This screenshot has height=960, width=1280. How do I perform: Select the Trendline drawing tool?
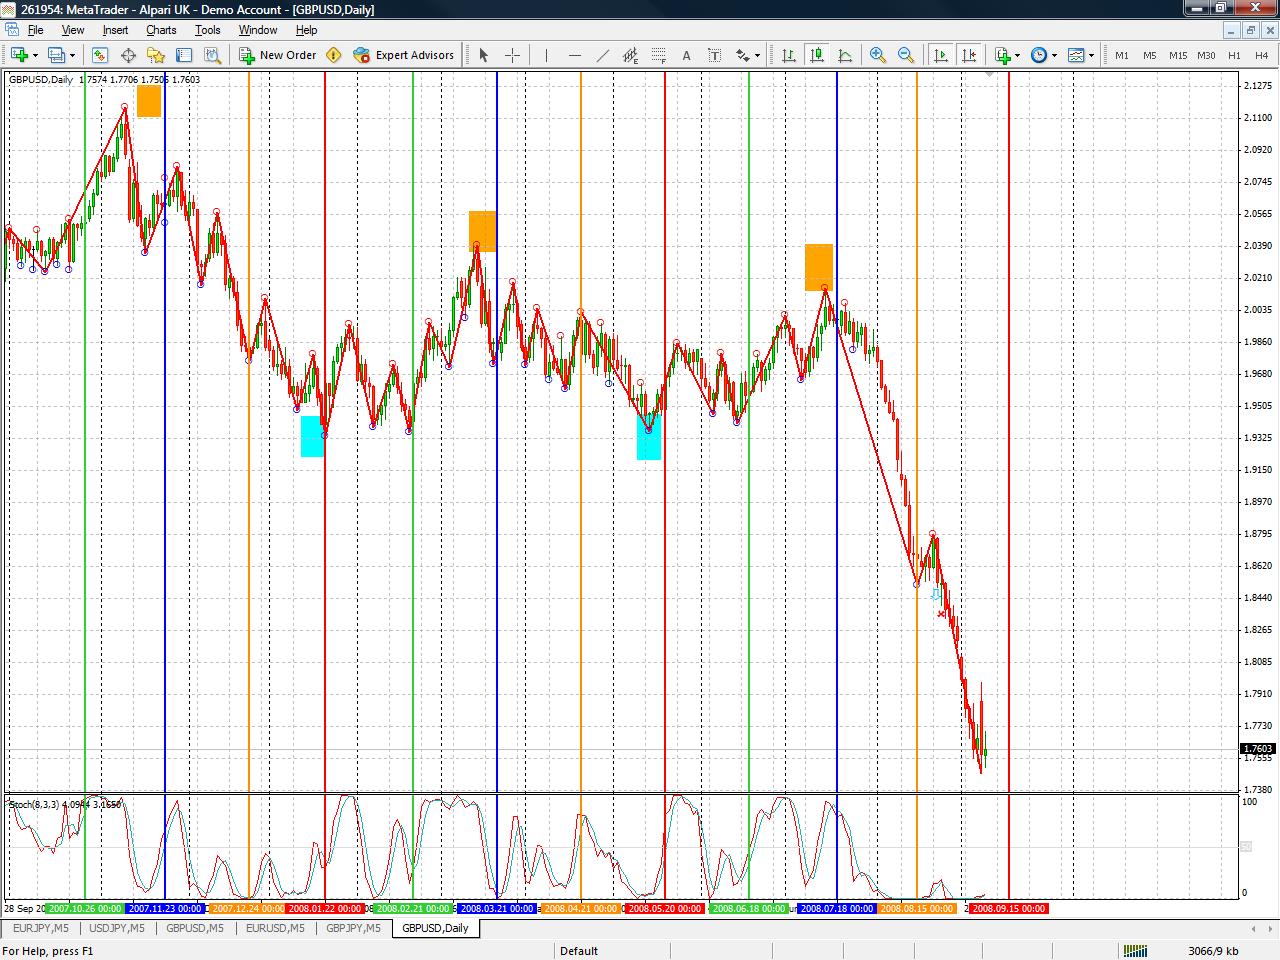click(x=602, y=55)
